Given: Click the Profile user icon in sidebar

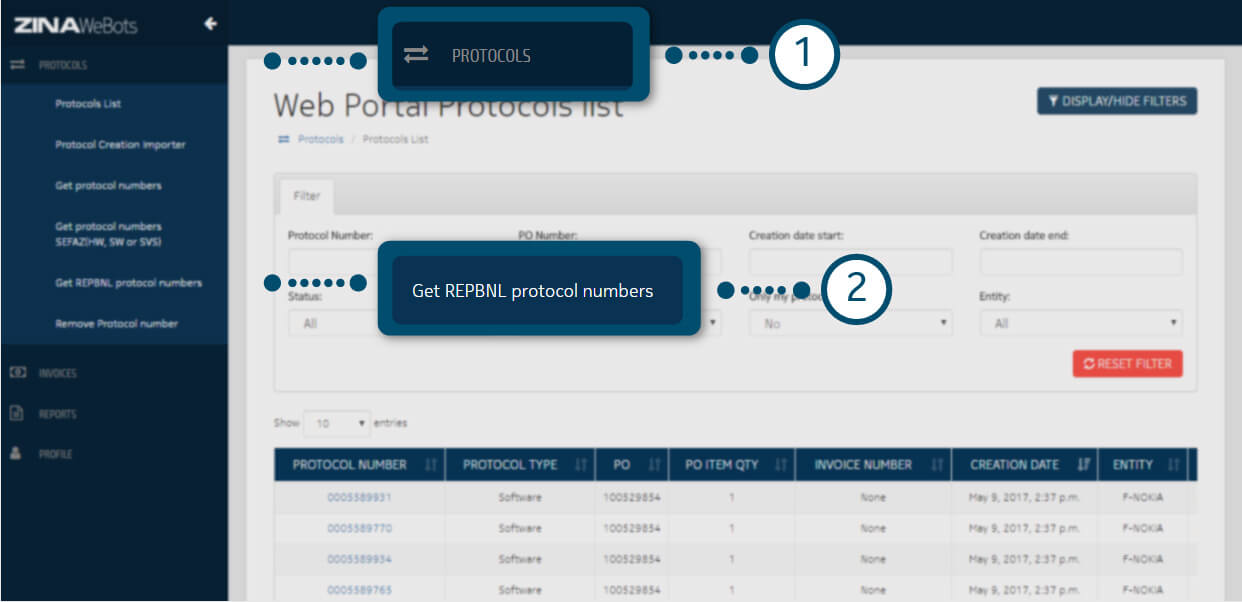Looking at the screenshot, I should (x=17, y=453).
